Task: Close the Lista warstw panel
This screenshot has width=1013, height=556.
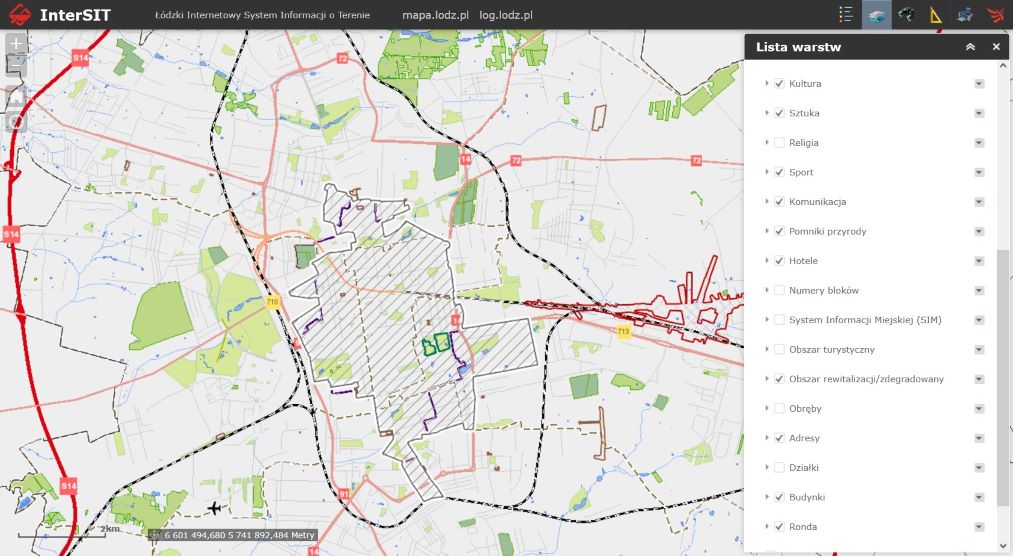Action: click(996, 47)
